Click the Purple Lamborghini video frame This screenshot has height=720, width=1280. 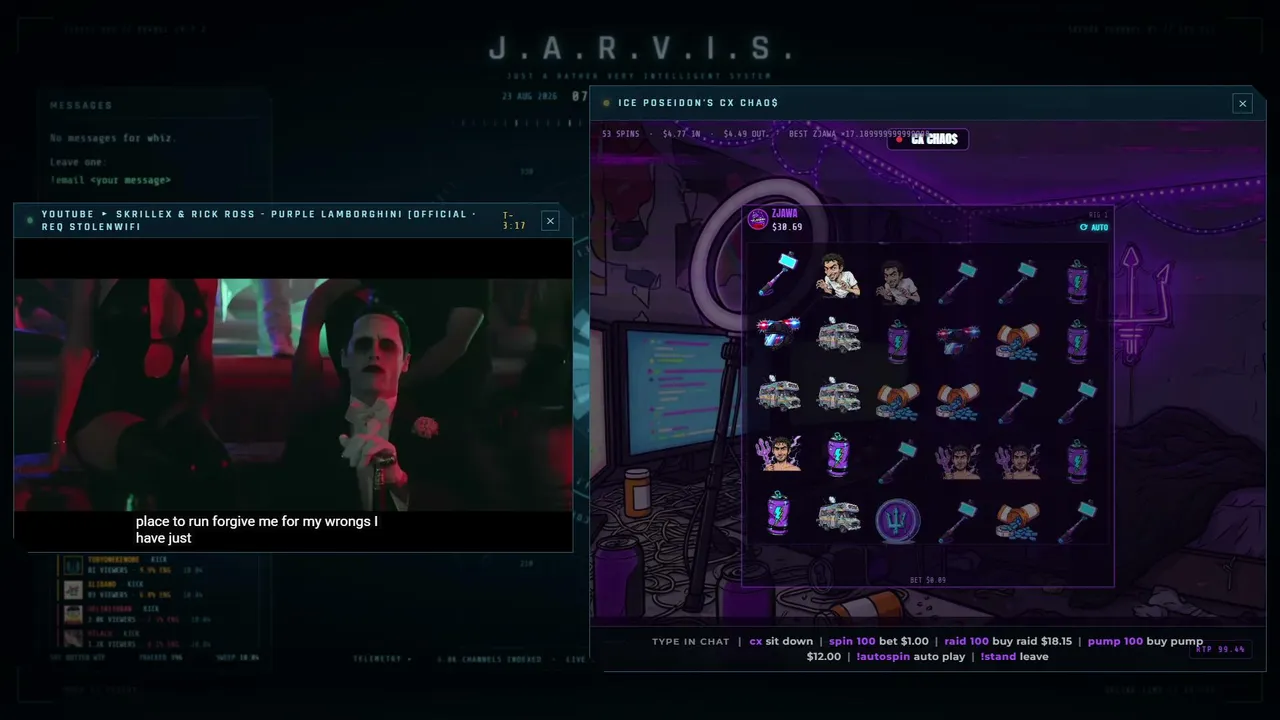click(293, 395)
